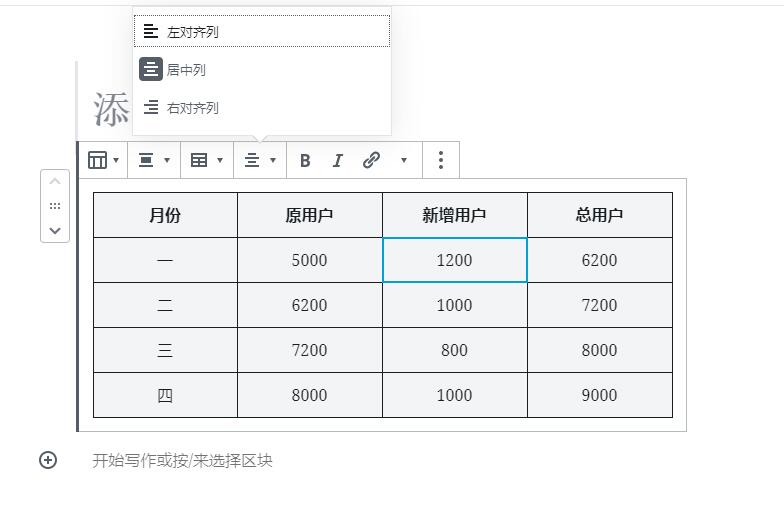
Task: Click the 6200 cell in the 总用户 column
Action: point(600,260)
